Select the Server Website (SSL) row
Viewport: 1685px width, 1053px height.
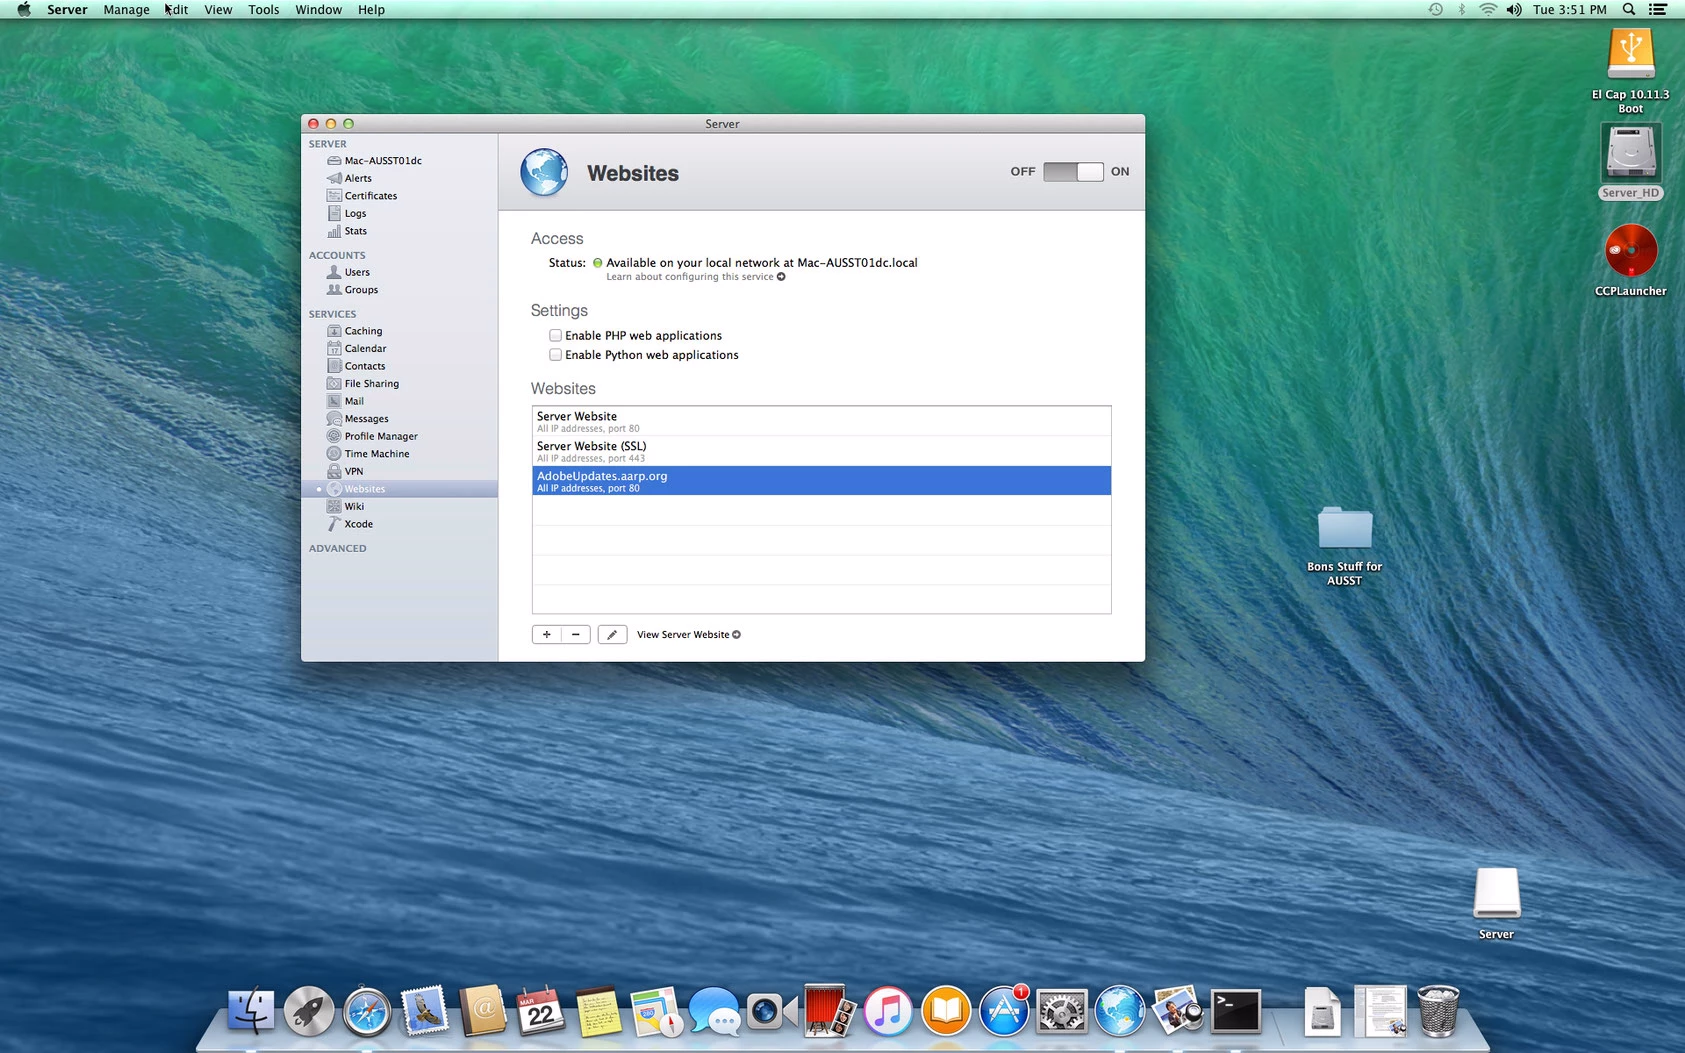[821, 451]
